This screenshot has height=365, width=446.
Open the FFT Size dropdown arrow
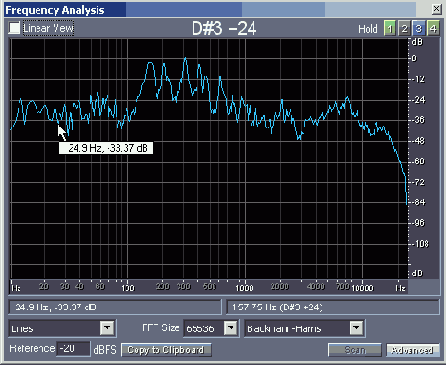[230, 328]
